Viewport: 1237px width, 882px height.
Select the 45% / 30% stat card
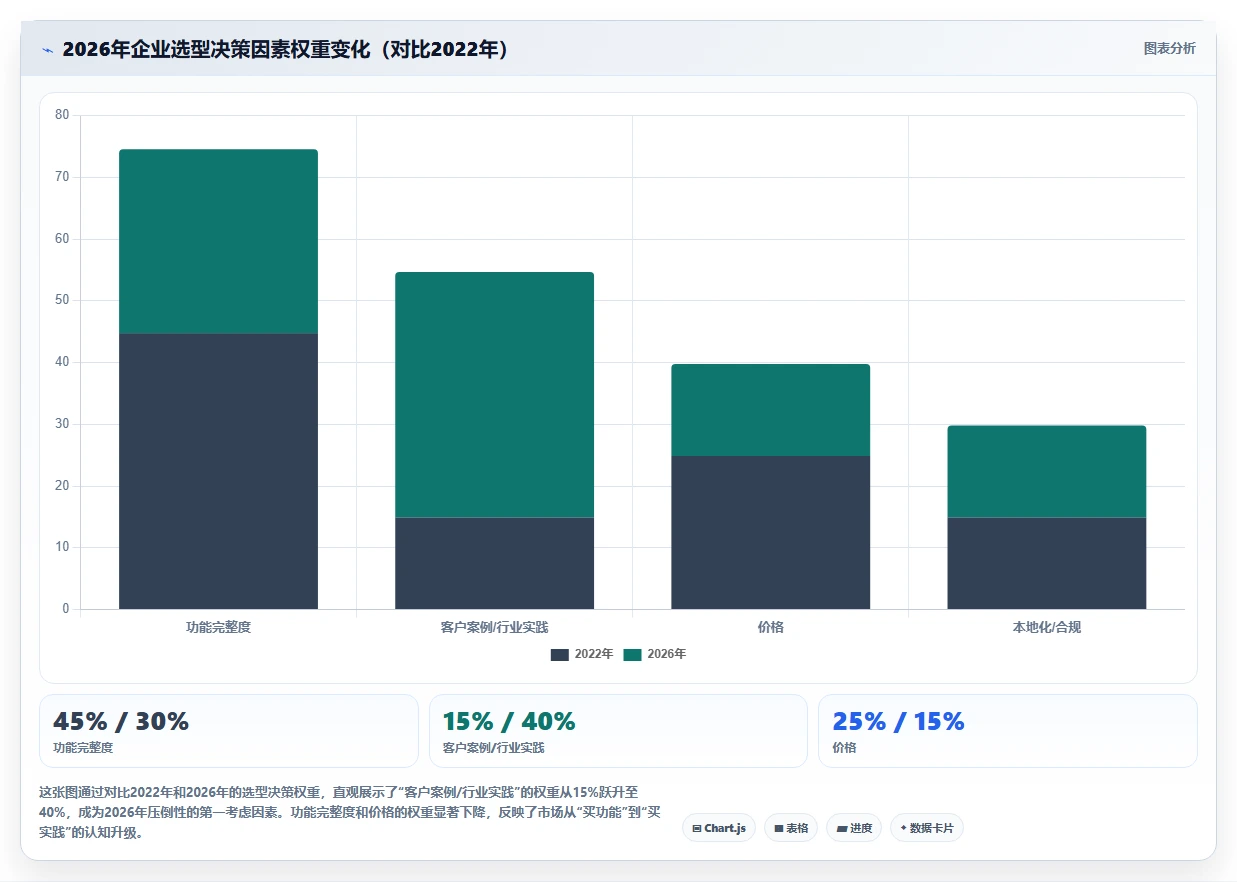point(228,731)
